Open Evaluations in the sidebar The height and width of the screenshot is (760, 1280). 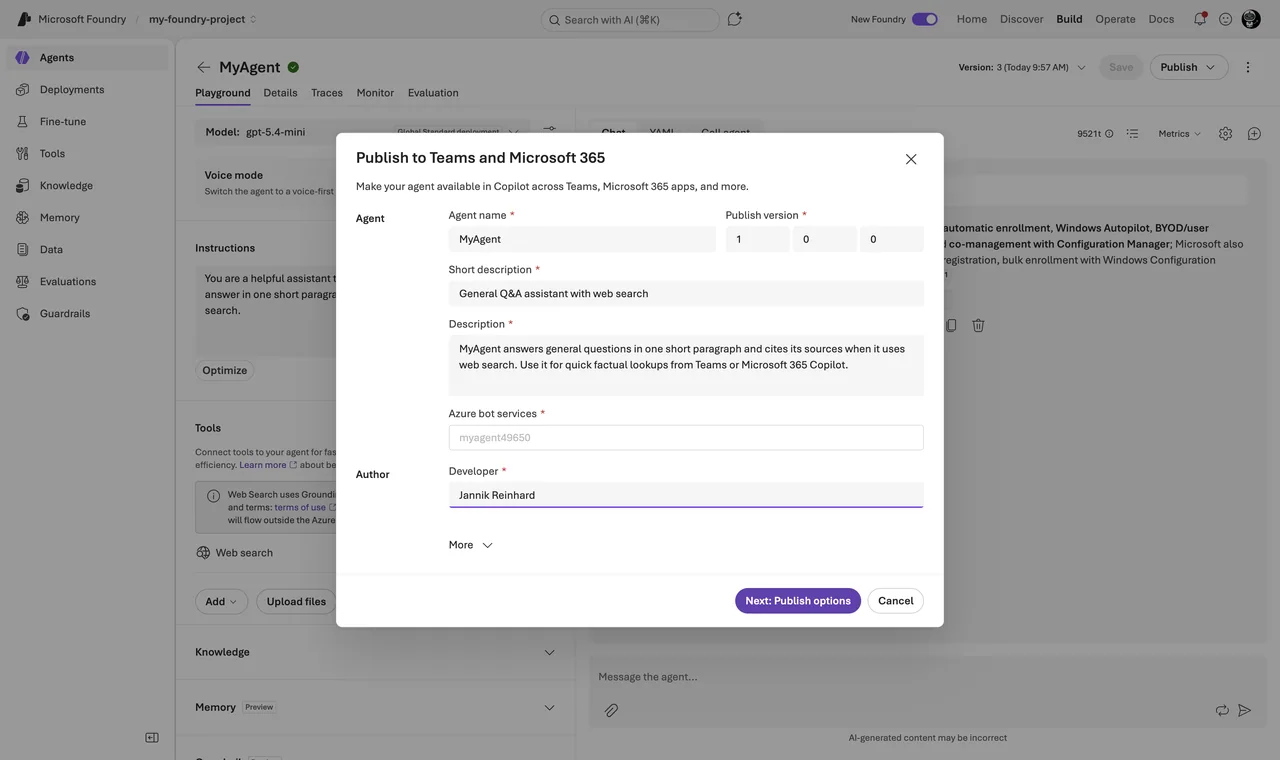(x=88, y=282)
